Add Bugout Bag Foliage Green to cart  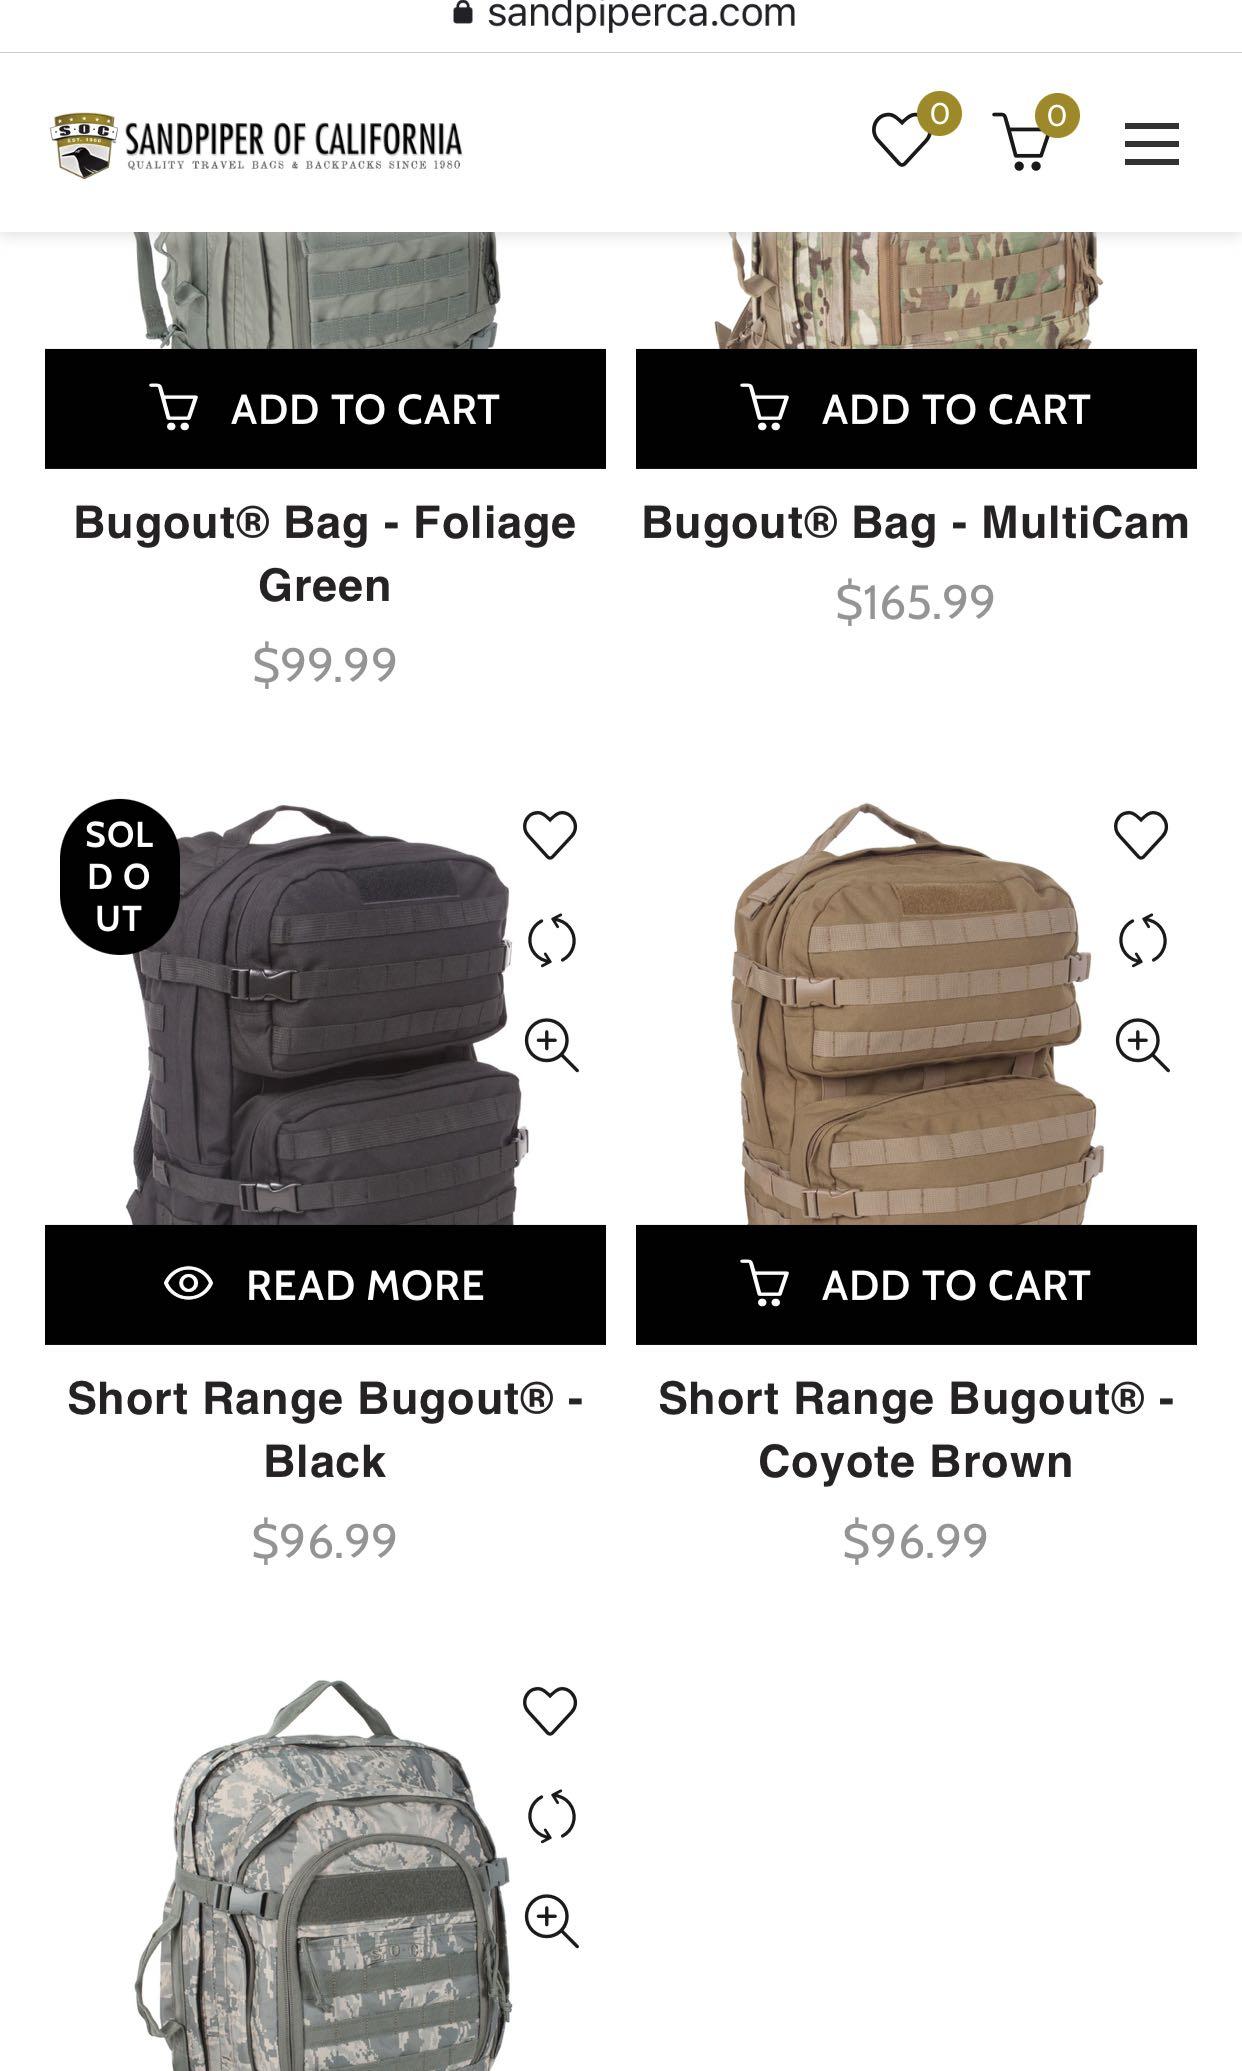coord(325,409)
